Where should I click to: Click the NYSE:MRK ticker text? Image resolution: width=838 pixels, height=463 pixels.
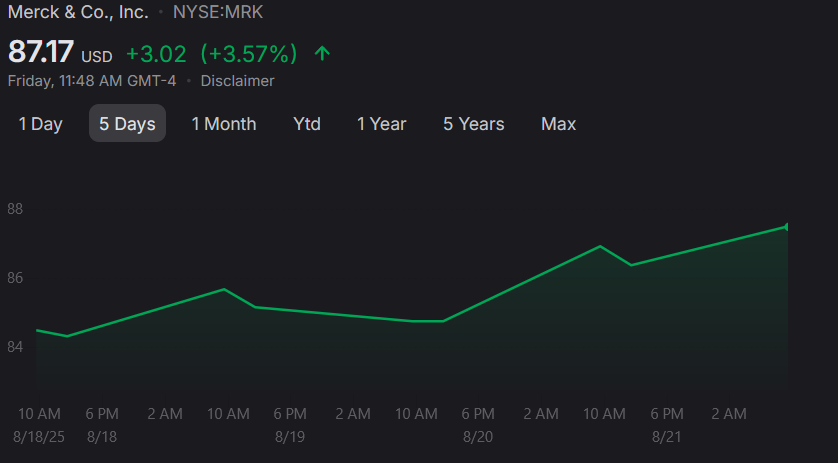tap(218, 12)
